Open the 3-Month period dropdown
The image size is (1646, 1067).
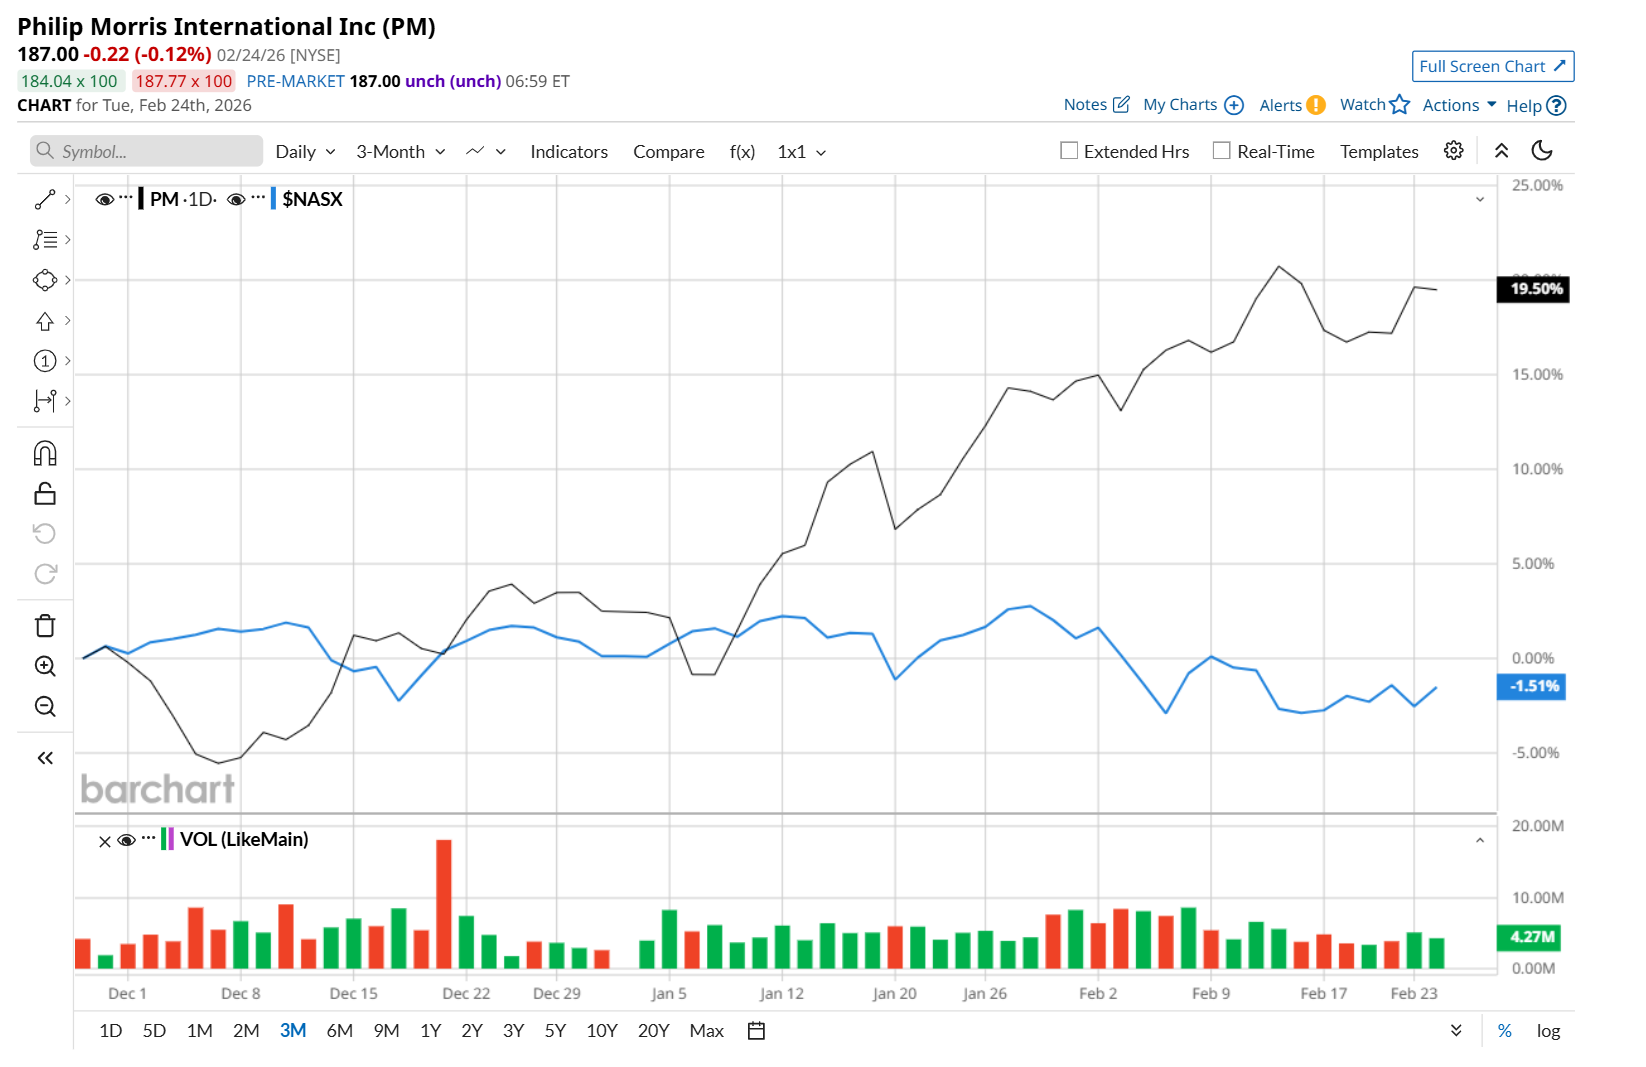401,152
